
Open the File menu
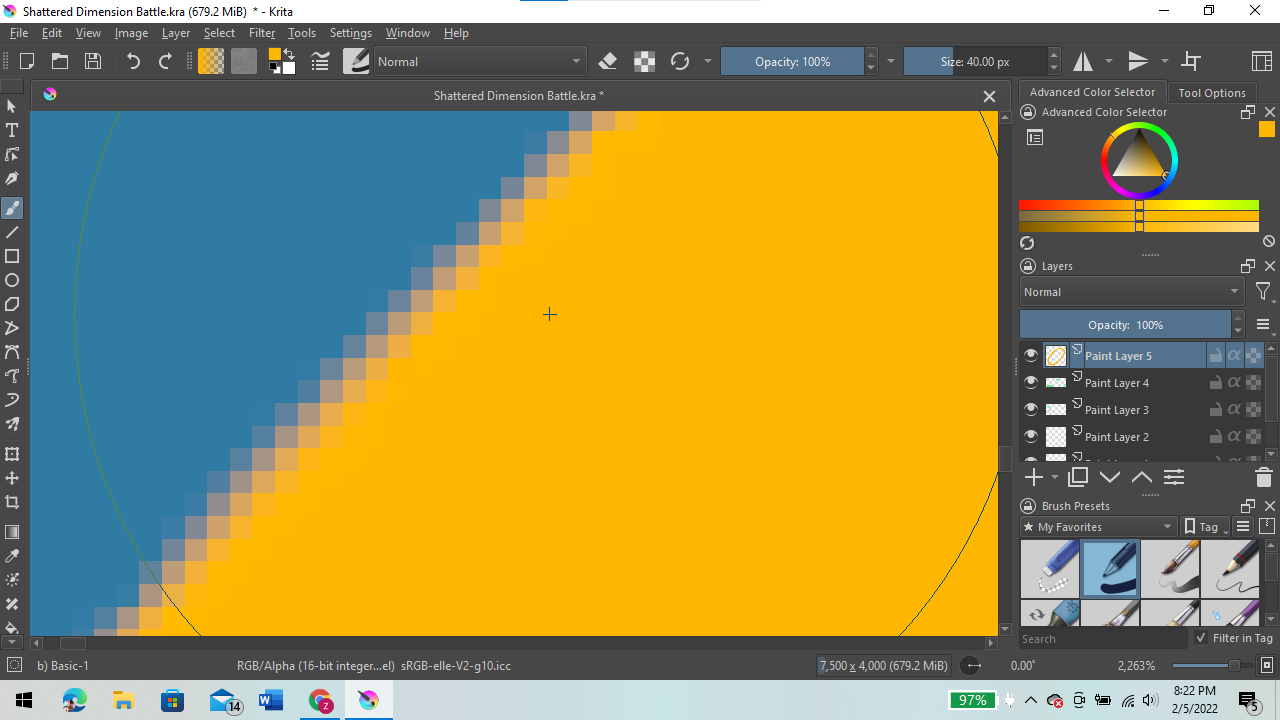coord(19,33)
